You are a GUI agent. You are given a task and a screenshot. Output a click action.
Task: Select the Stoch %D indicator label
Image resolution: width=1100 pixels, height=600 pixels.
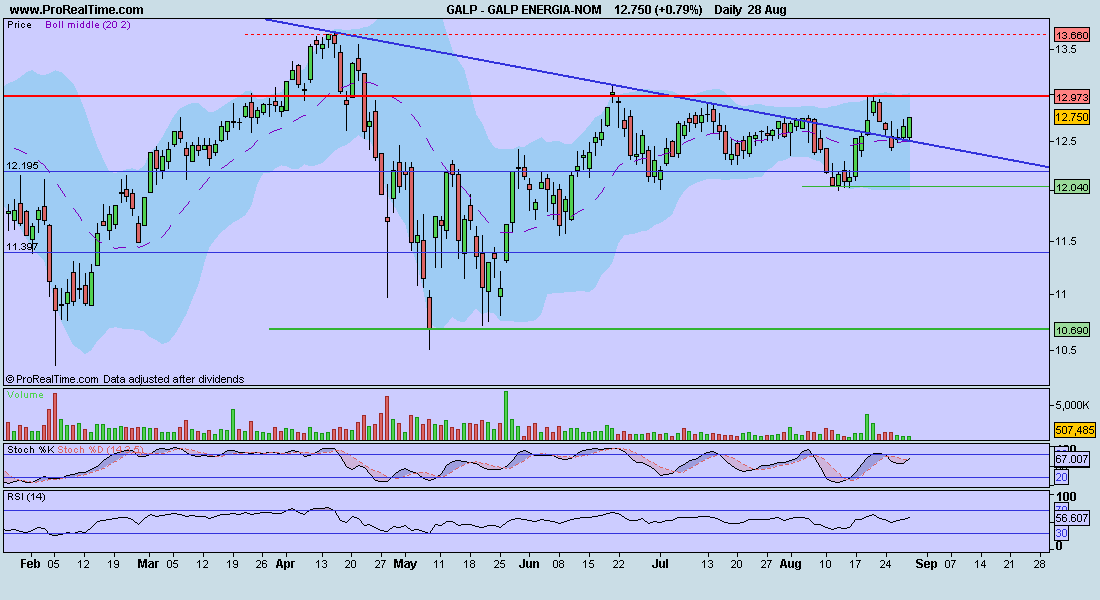[x=100, y=449]
